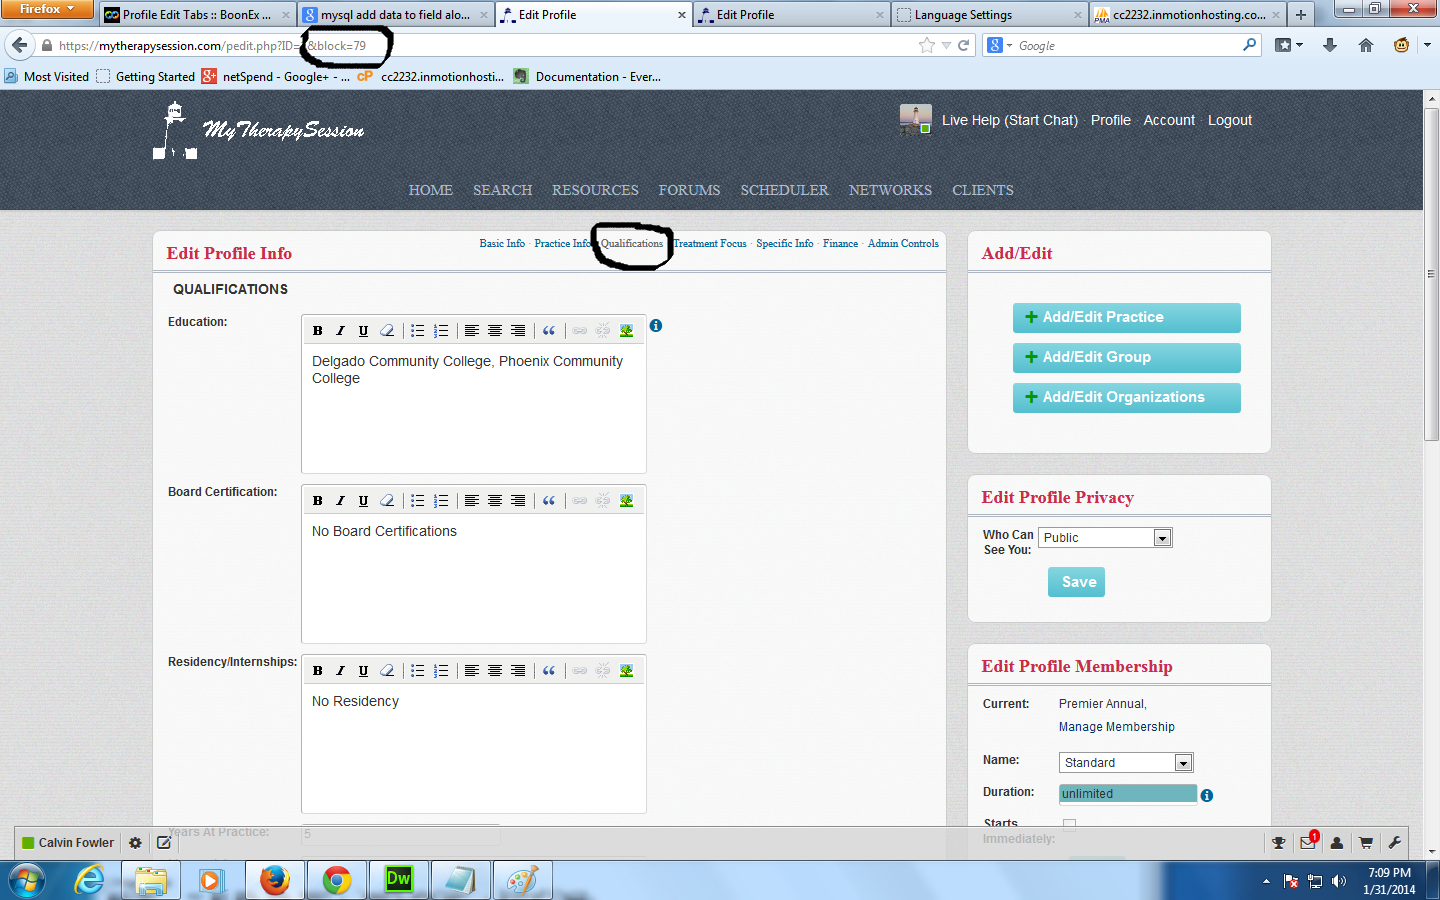Launch Google Chrome from the taskbar
This screenshot has width=1440, height=900.
tap(336, 880)
